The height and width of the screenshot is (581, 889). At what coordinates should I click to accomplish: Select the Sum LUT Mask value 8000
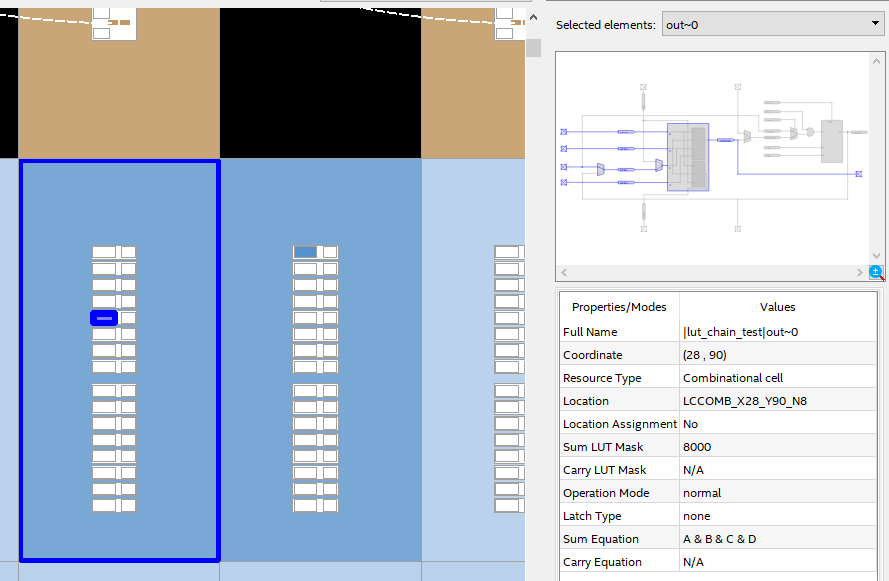697,447
